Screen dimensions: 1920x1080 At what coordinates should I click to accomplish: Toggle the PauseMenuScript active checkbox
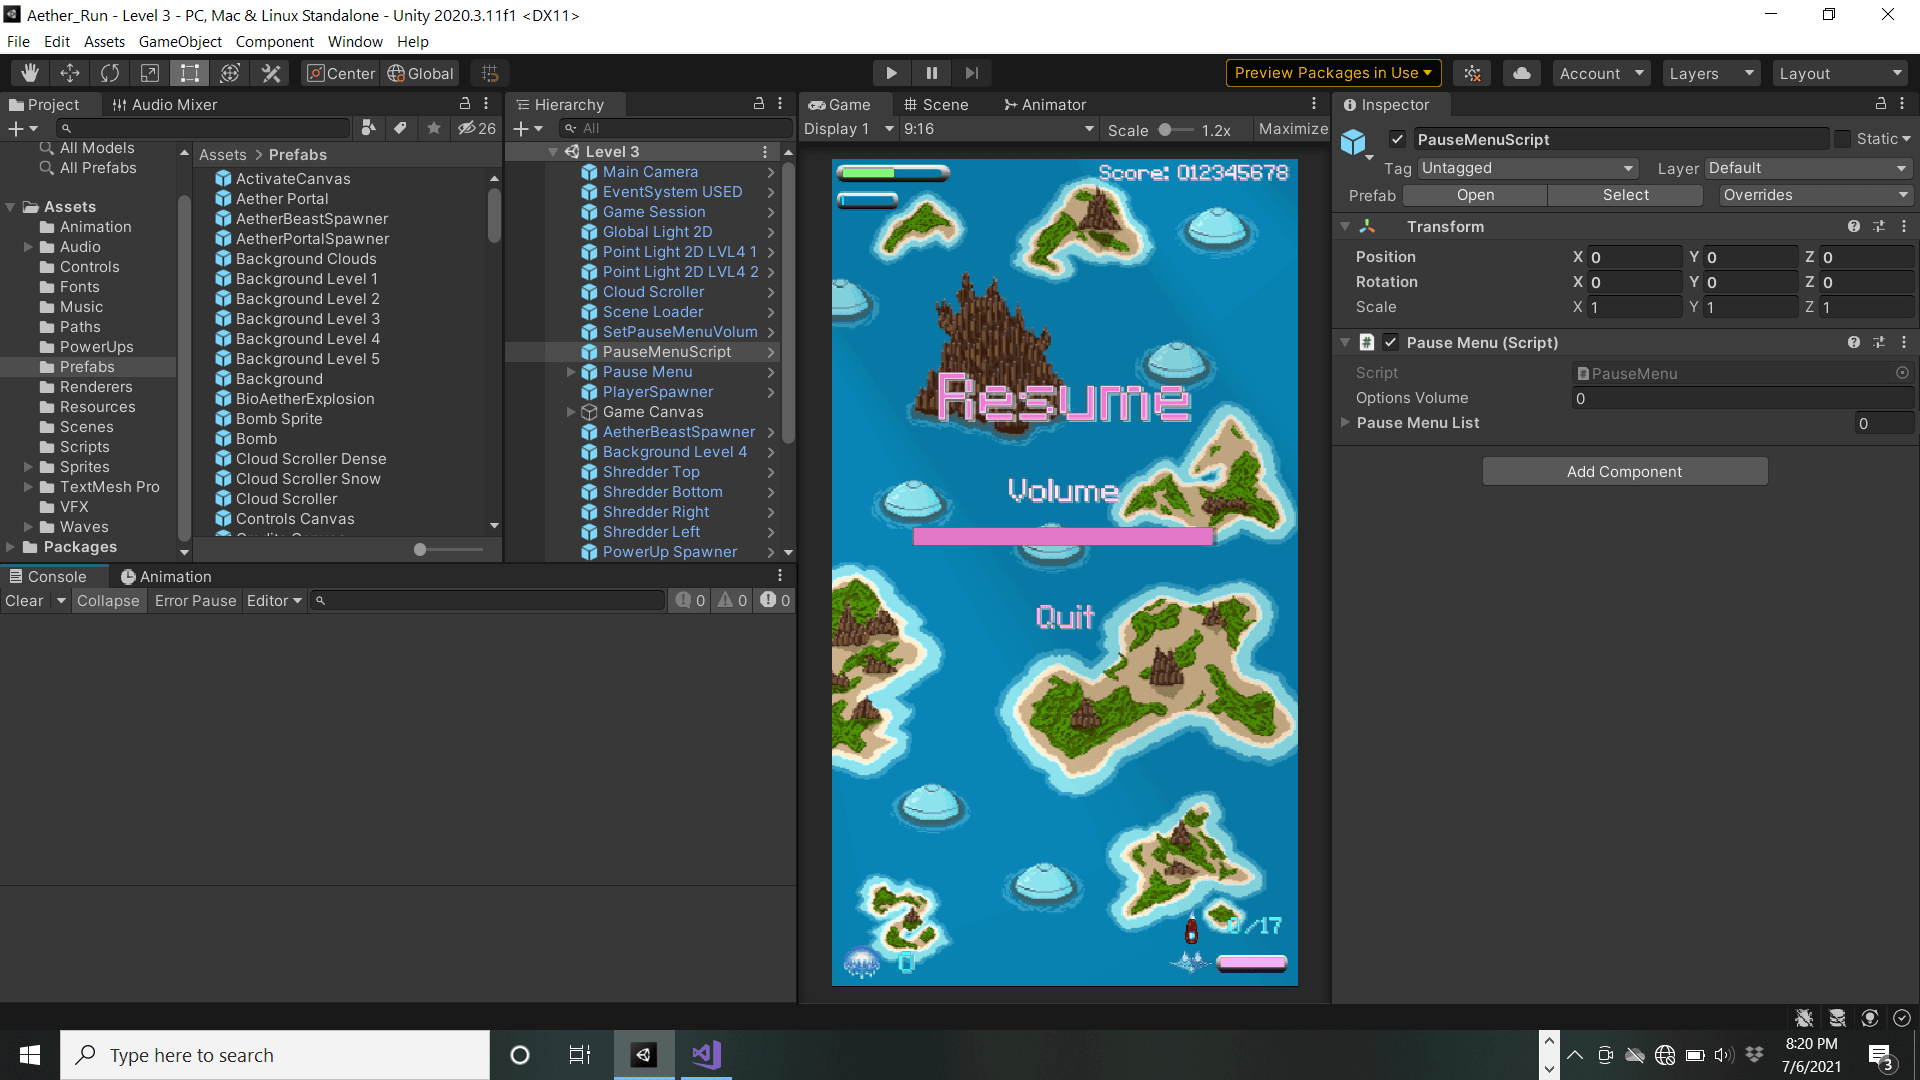point(1398,140)
